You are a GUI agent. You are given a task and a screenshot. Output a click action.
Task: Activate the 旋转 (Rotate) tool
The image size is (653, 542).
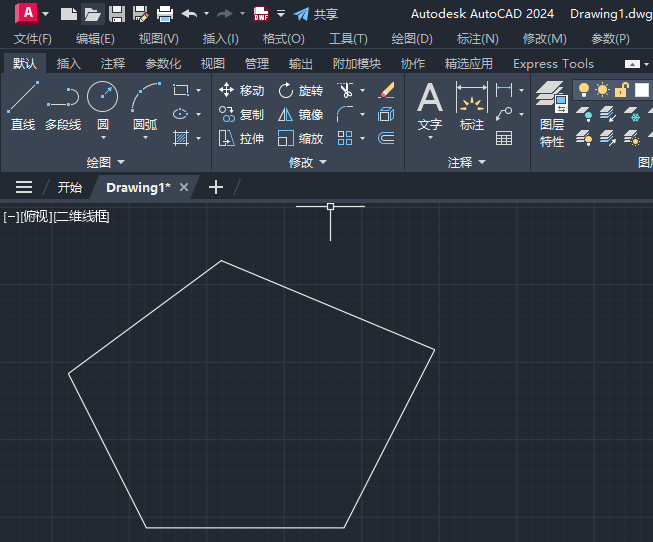pos(300,90)
